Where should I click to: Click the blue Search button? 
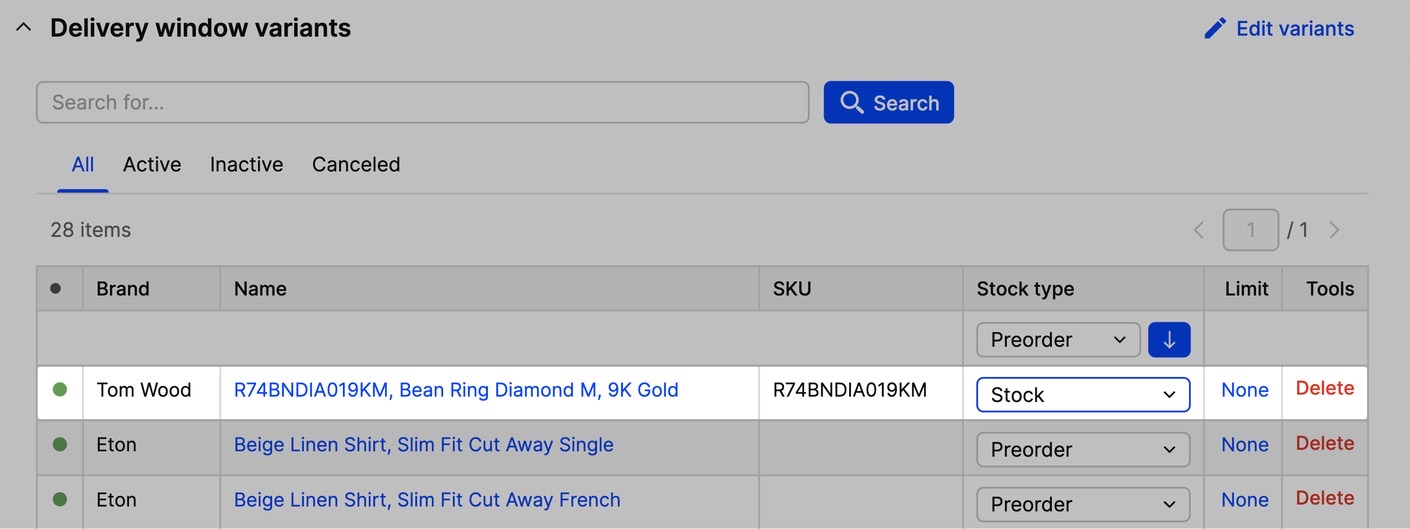889,102
